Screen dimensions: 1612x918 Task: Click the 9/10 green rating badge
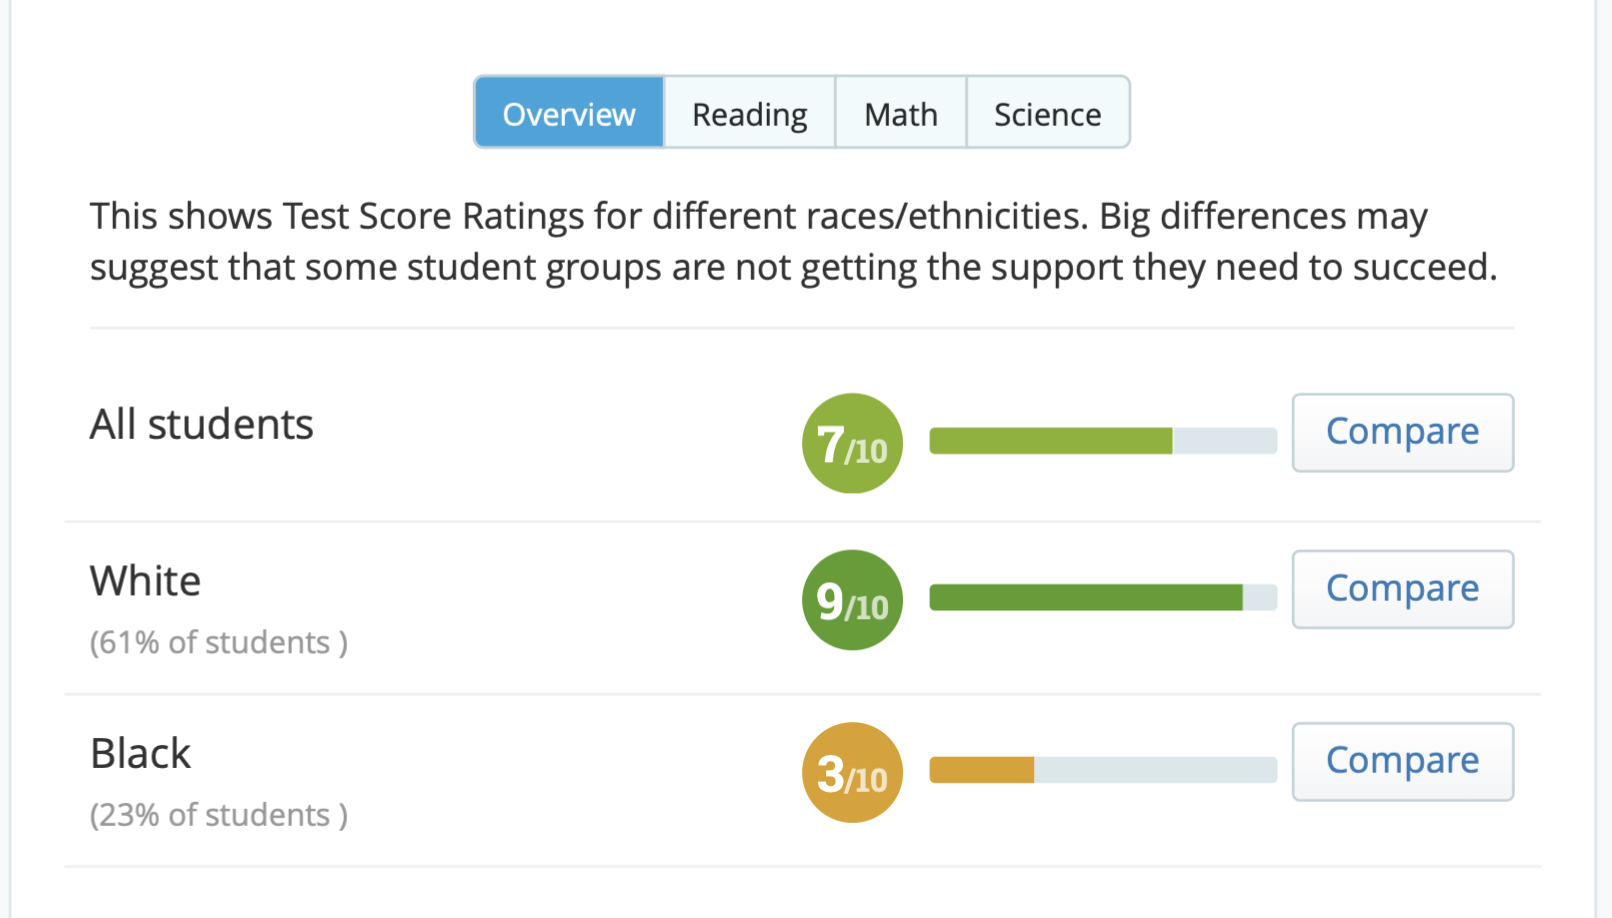pos(852,600)
